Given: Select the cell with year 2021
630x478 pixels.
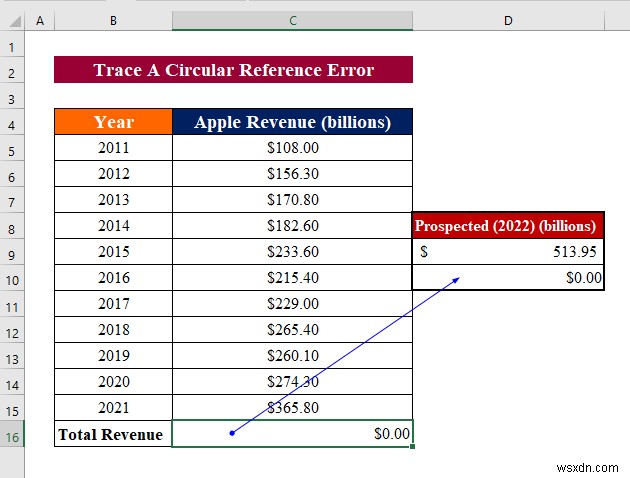Looking at the screenshot, I should coord(113,407).
